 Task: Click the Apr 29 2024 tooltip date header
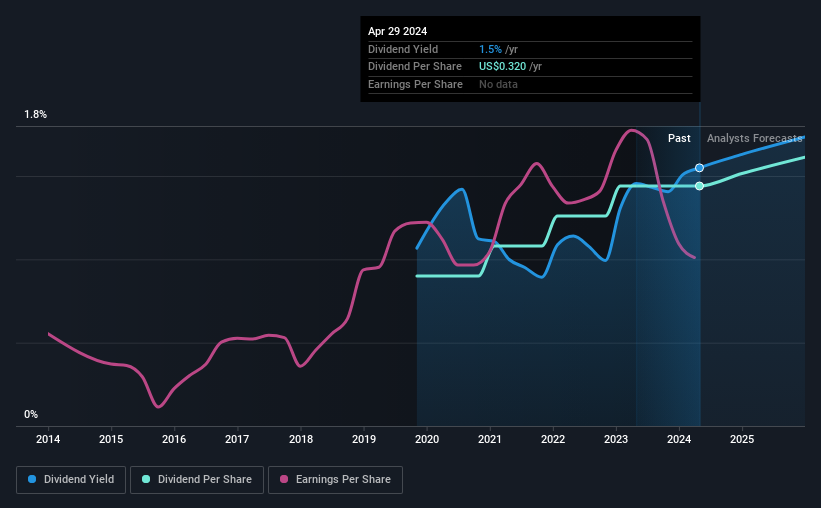397,31
